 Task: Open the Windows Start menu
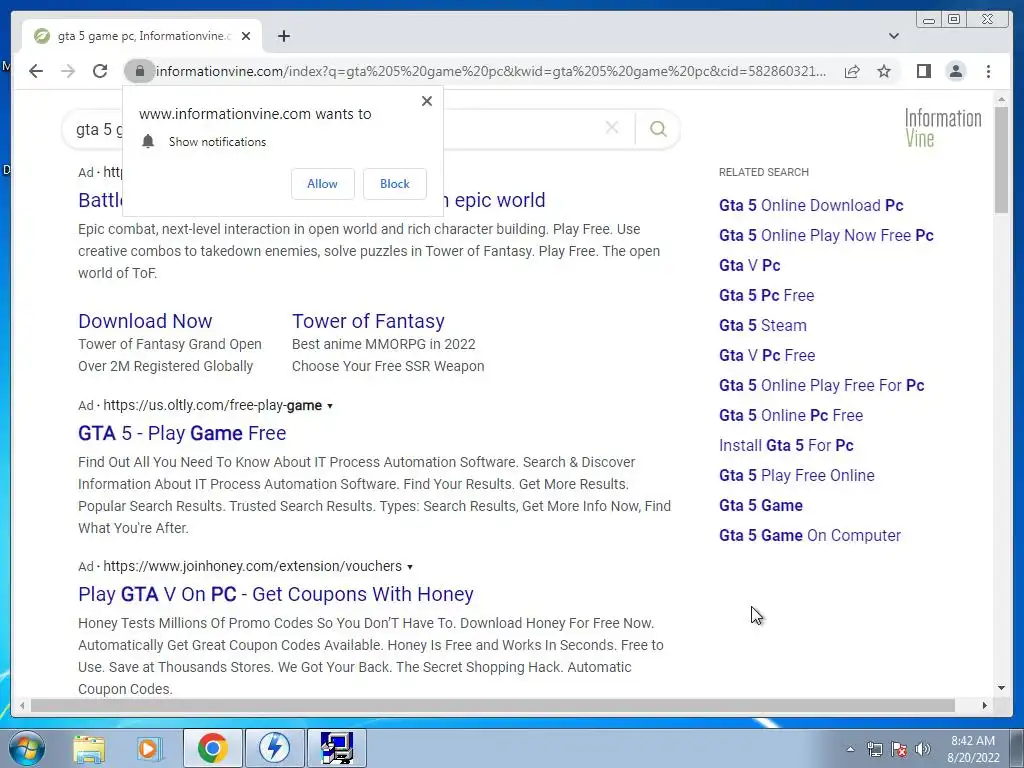[x=27, y=748]
